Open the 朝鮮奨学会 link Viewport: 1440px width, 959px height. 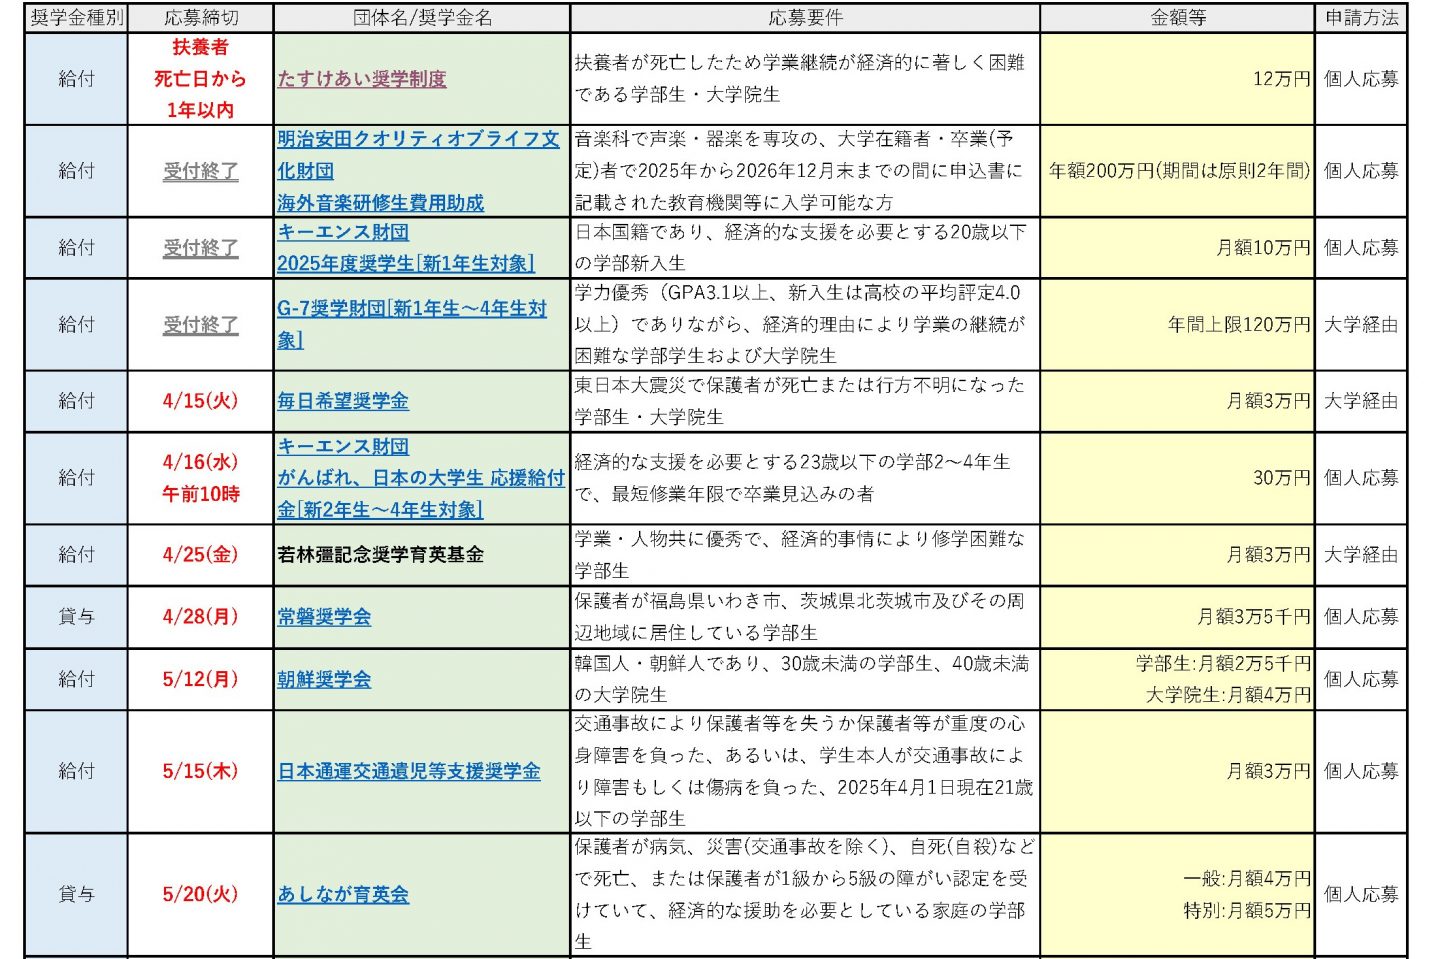pos(324,679)
